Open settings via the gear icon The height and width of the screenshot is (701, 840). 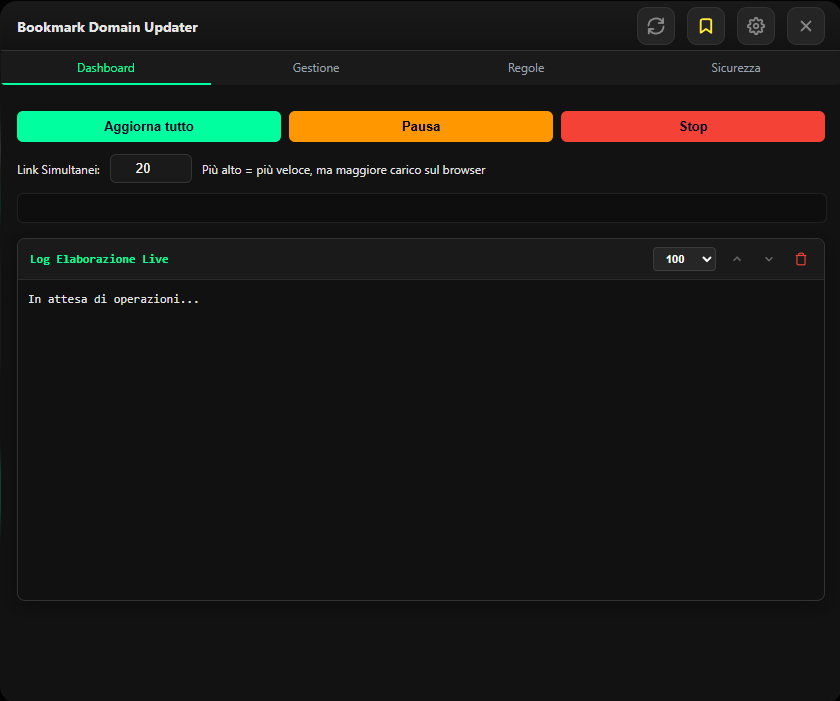[756, 26]
